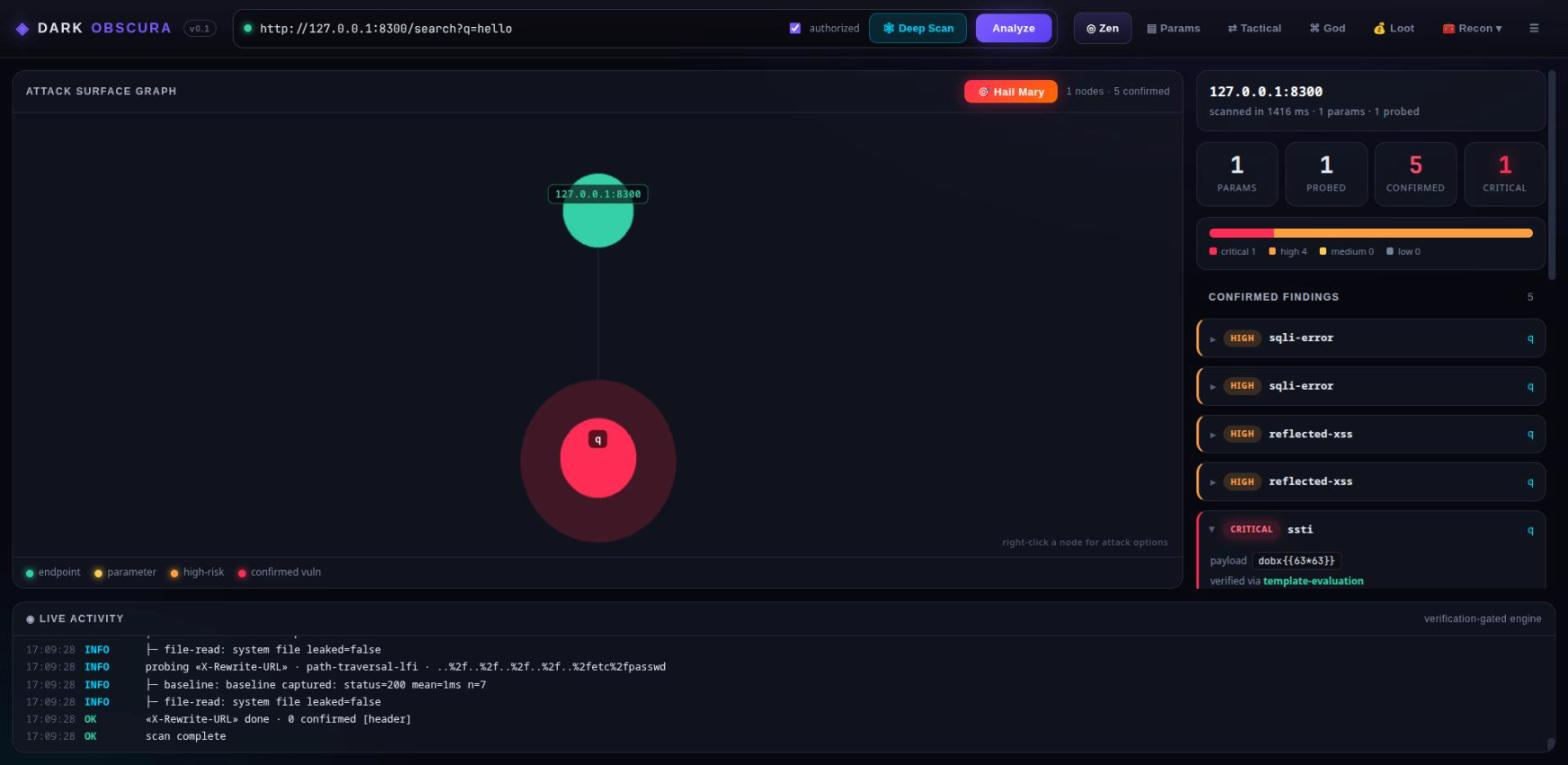Open the Recon dropdown menu
1568x765 pixels.
click(1471, 28)
